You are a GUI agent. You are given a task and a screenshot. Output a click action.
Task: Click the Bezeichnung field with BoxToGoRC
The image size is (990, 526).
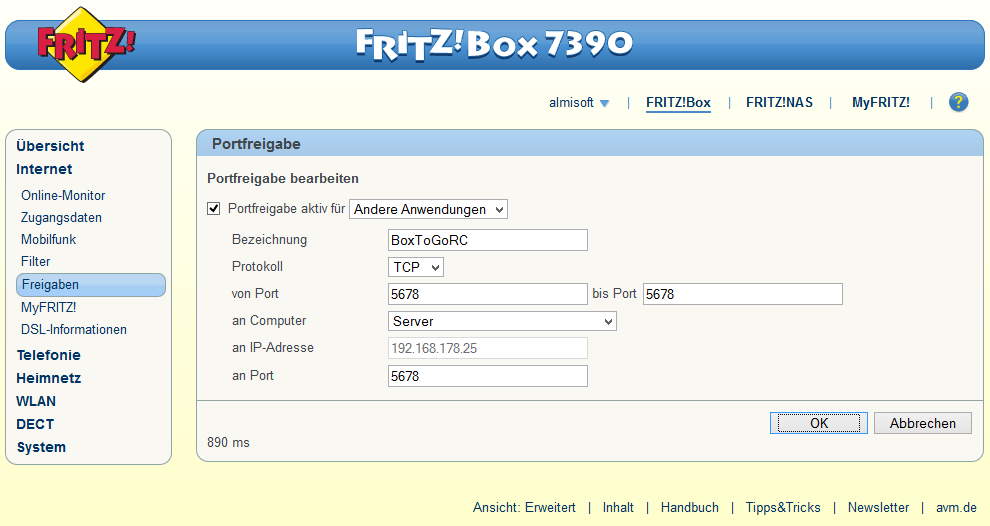click(x=487, y=240)
